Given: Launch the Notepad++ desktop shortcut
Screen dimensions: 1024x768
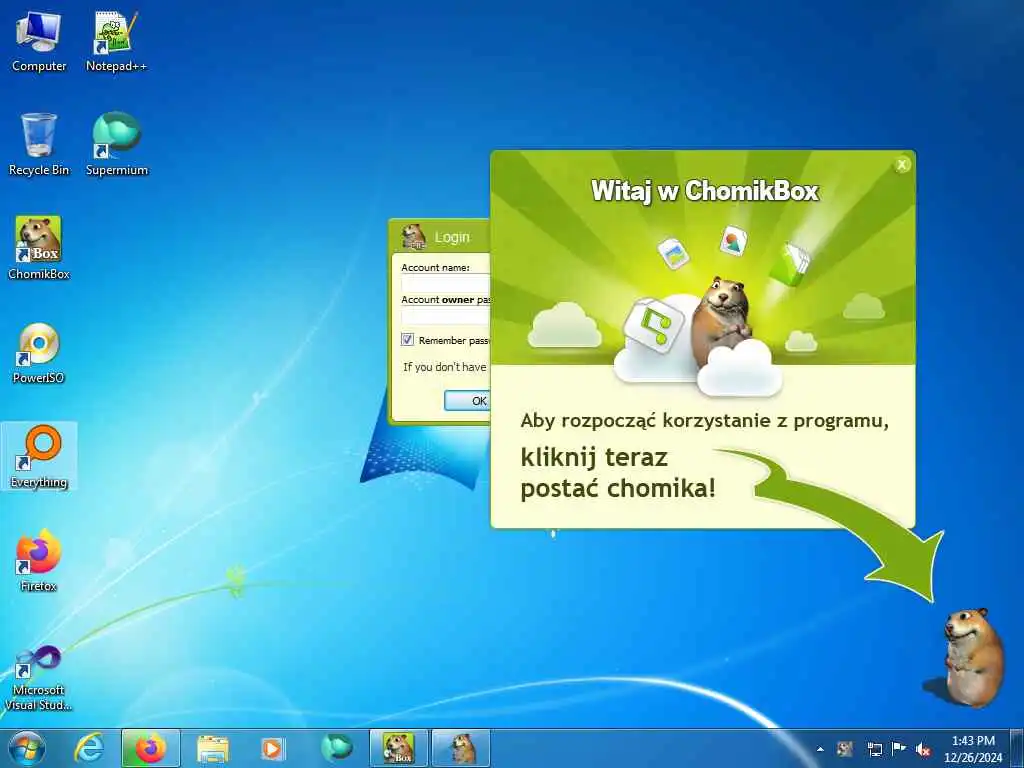Looking at the screenshot, I should point(116,41).
